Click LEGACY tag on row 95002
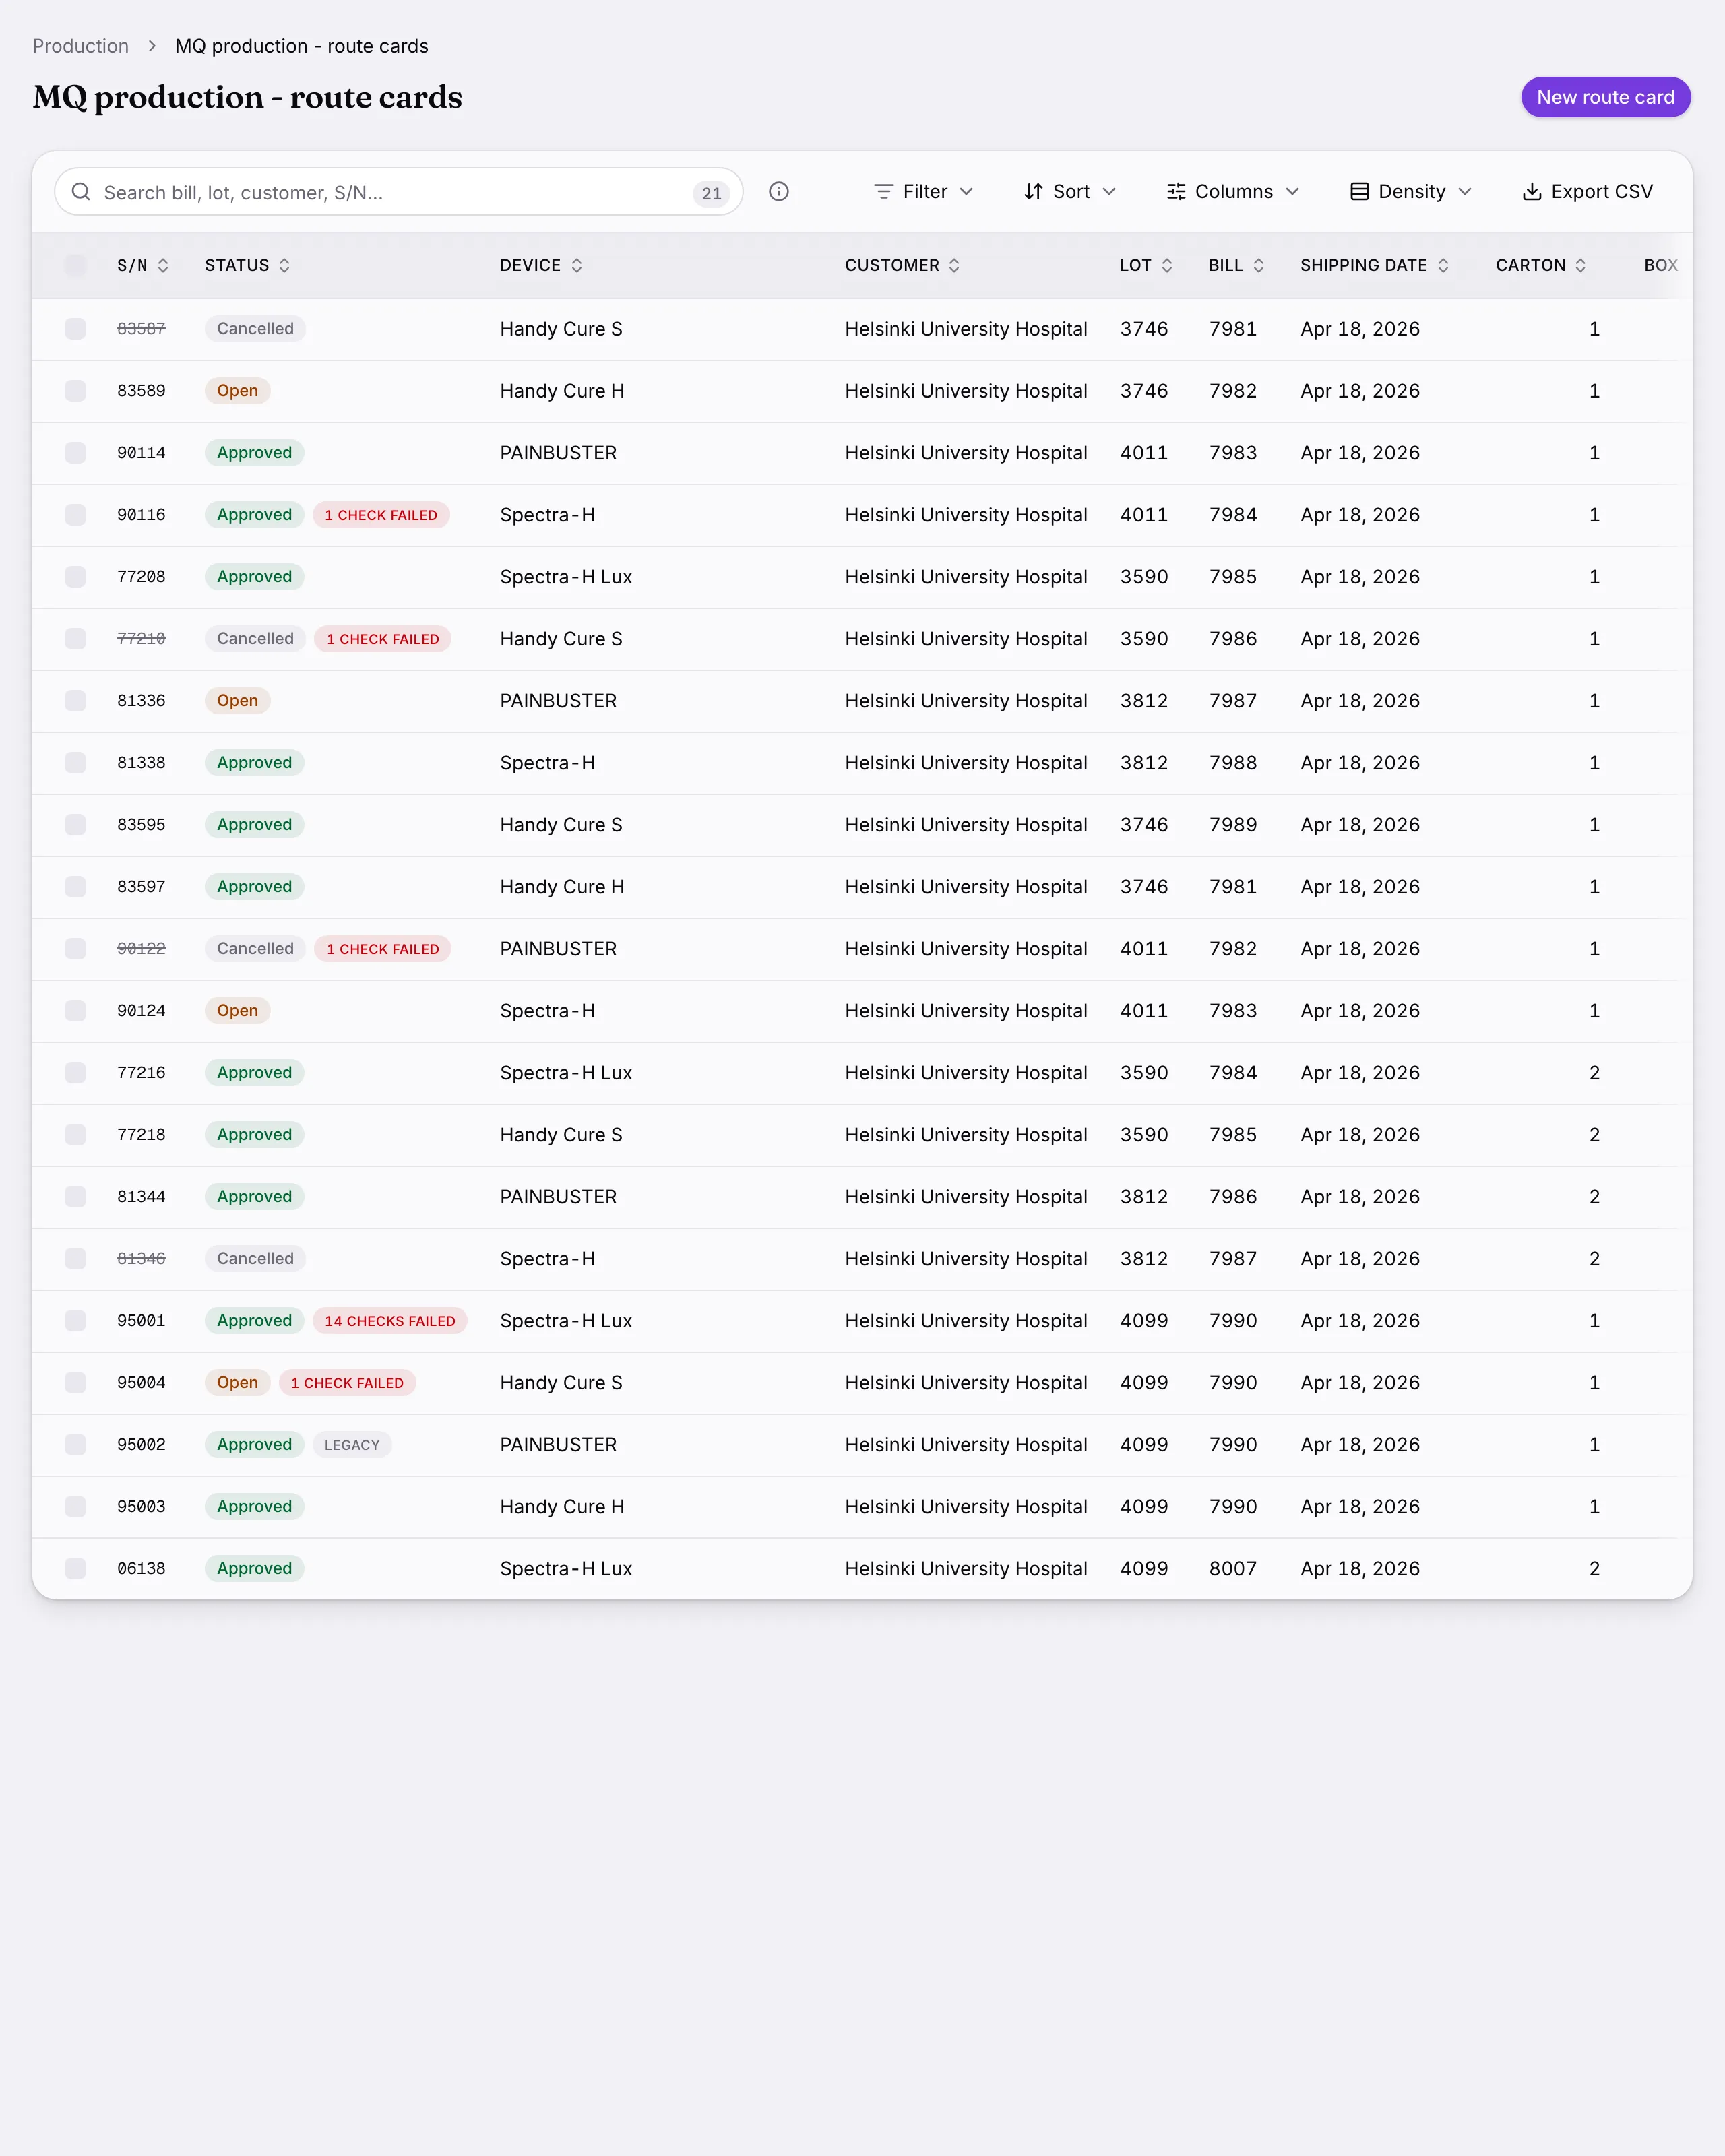Viewport: 1725px width, 2156px height. pos(352,1445)
